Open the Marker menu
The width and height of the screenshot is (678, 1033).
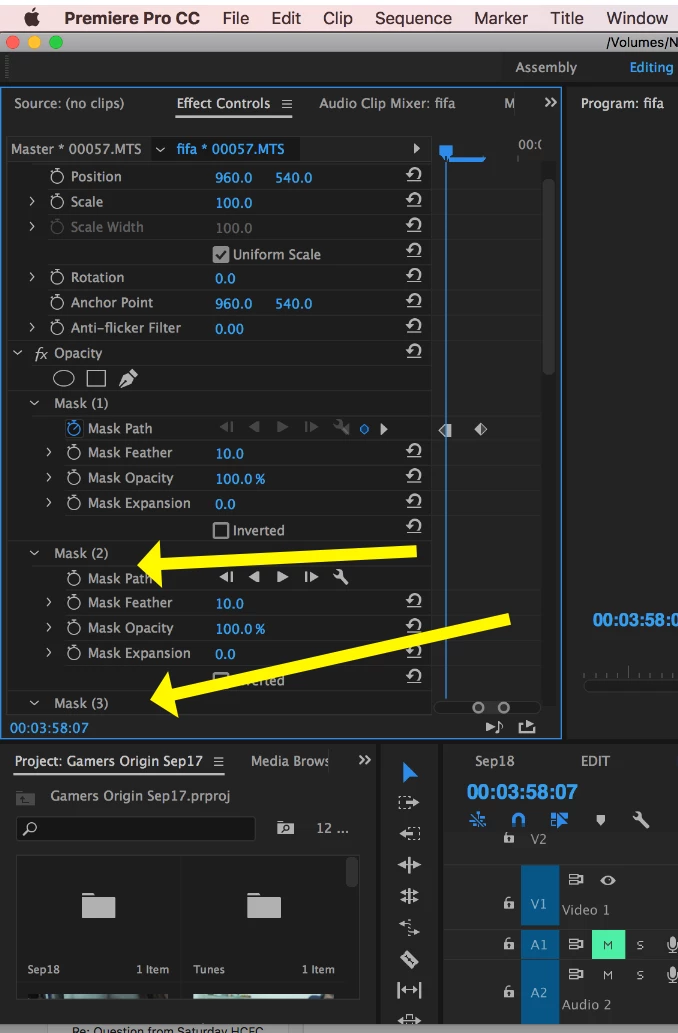pos(501,18)
